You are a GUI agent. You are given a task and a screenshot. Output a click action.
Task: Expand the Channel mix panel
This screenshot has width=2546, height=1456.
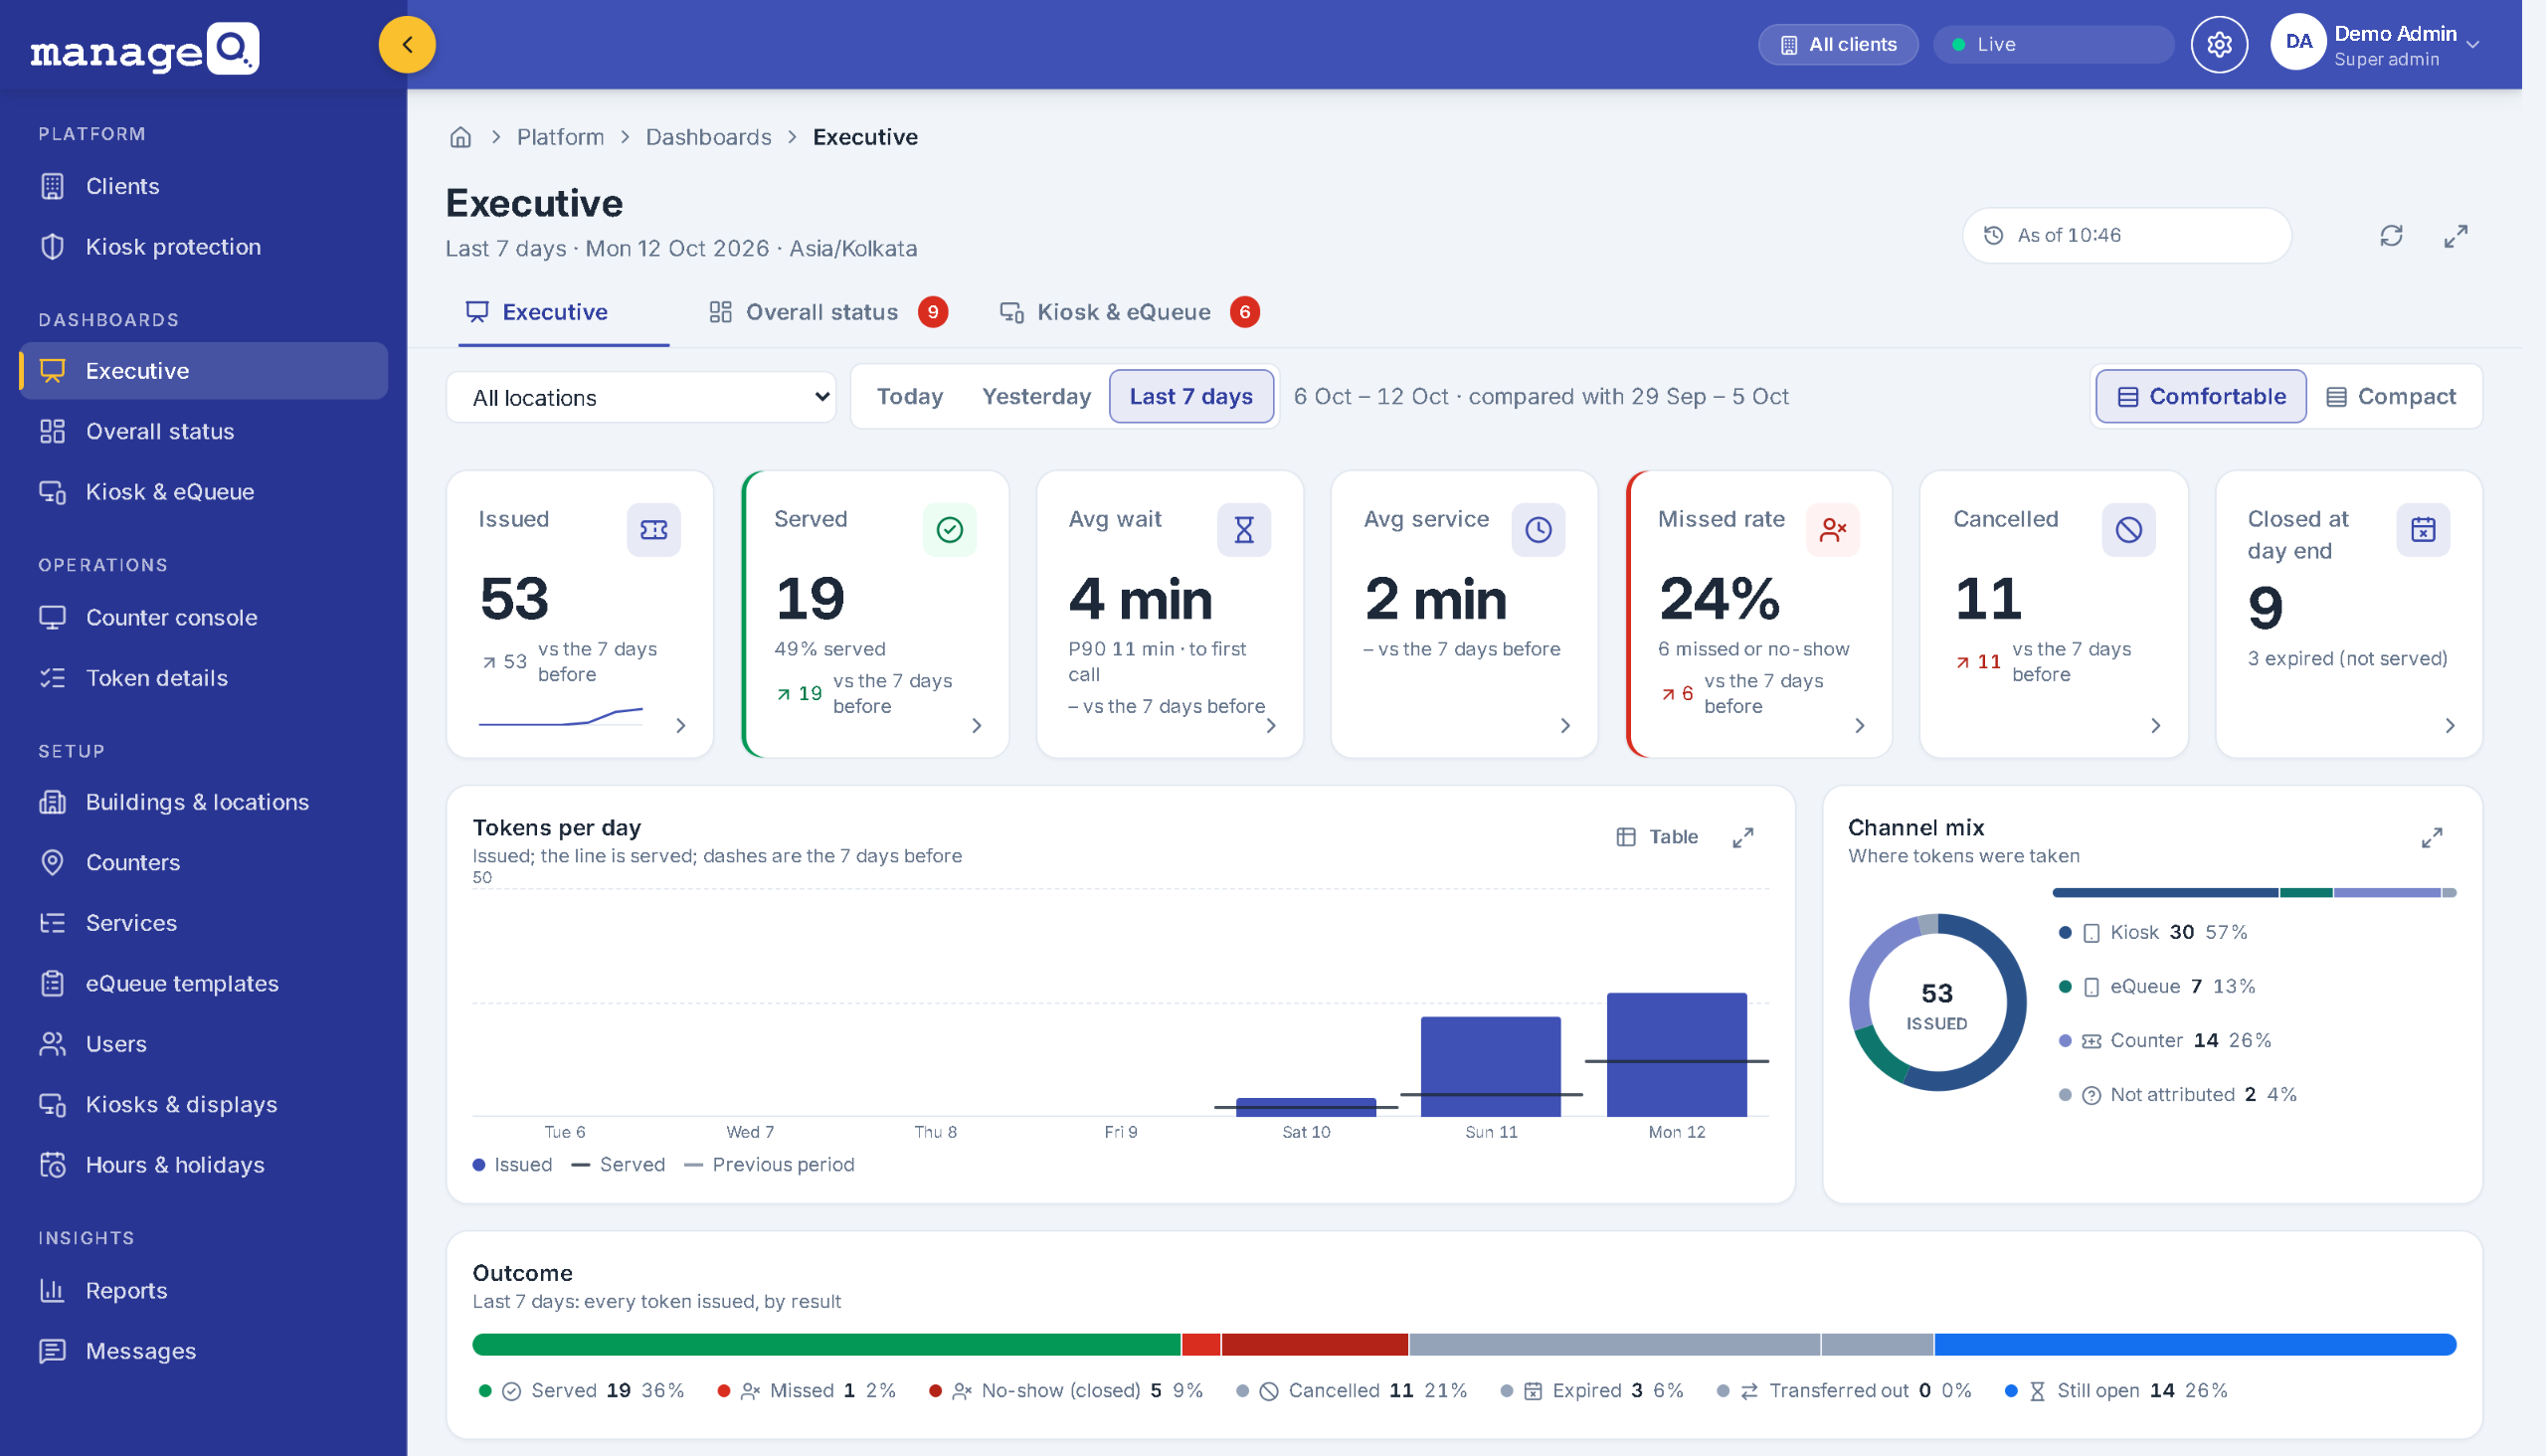point(2431,837)
